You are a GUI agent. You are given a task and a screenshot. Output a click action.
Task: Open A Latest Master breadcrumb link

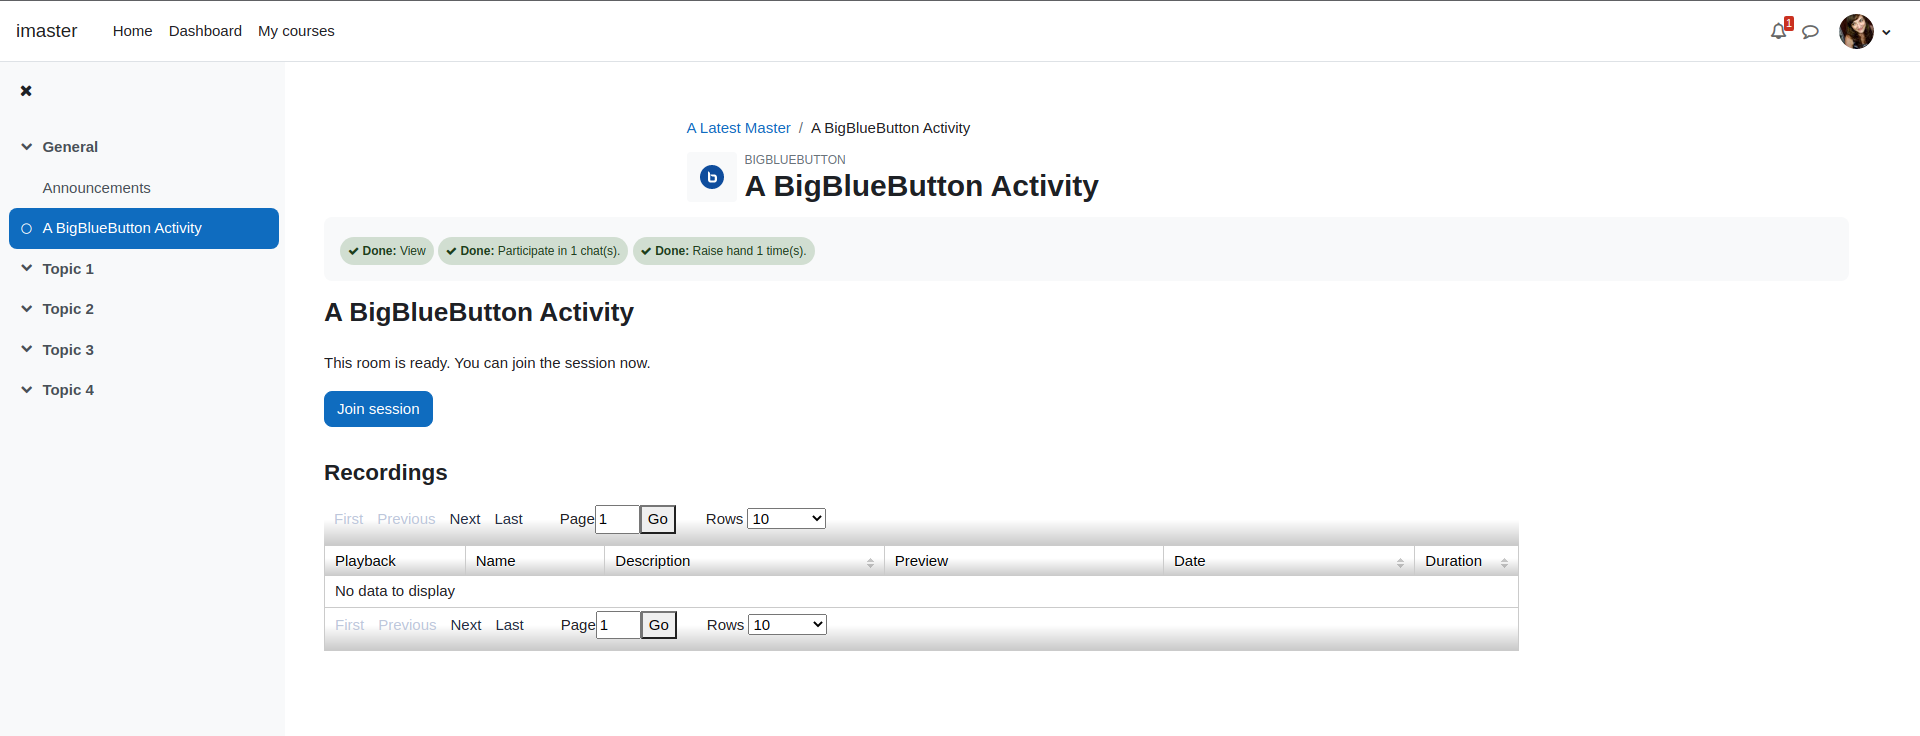[738, 128]
